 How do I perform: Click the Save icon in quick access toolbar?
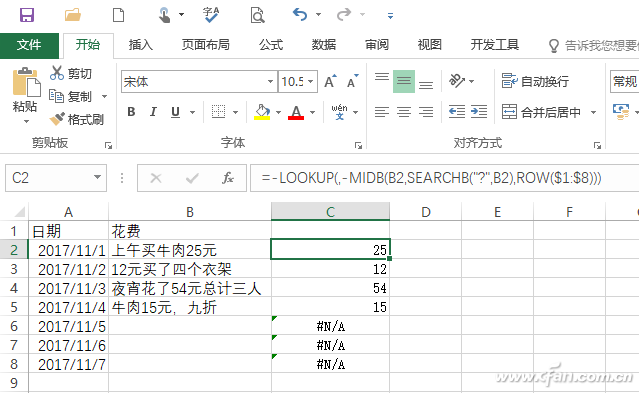(27, 15)
